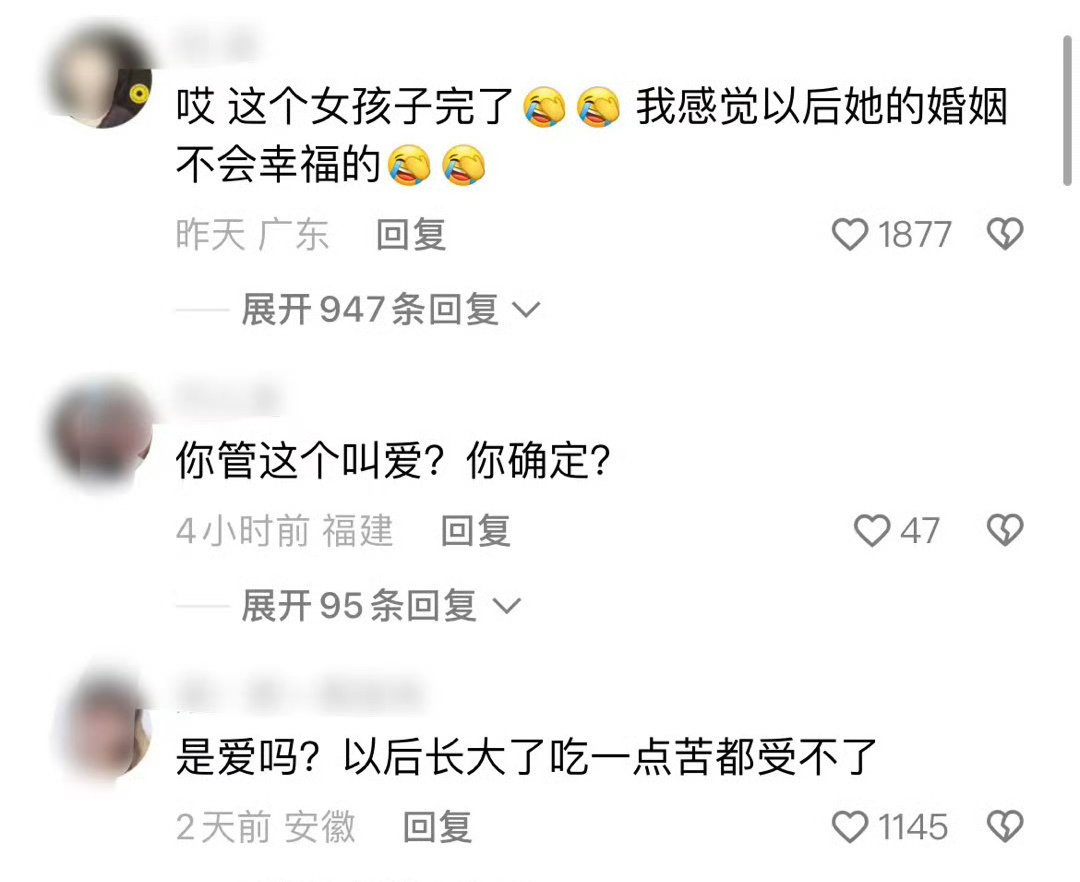This screenshot has width=1080, height=882.
Task: Open second commenter's avatar profile
Action: pos(101,432)
